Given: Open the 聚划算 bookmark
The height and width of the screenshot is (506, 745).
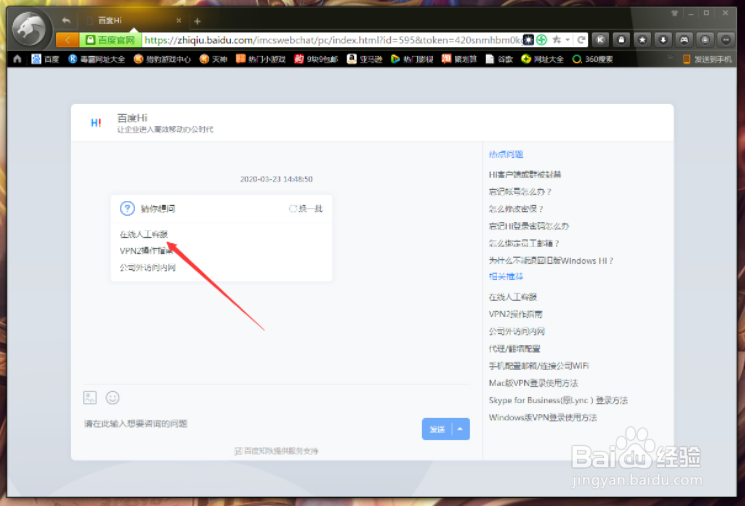Looking at the screenshot, I should point(459,59).
